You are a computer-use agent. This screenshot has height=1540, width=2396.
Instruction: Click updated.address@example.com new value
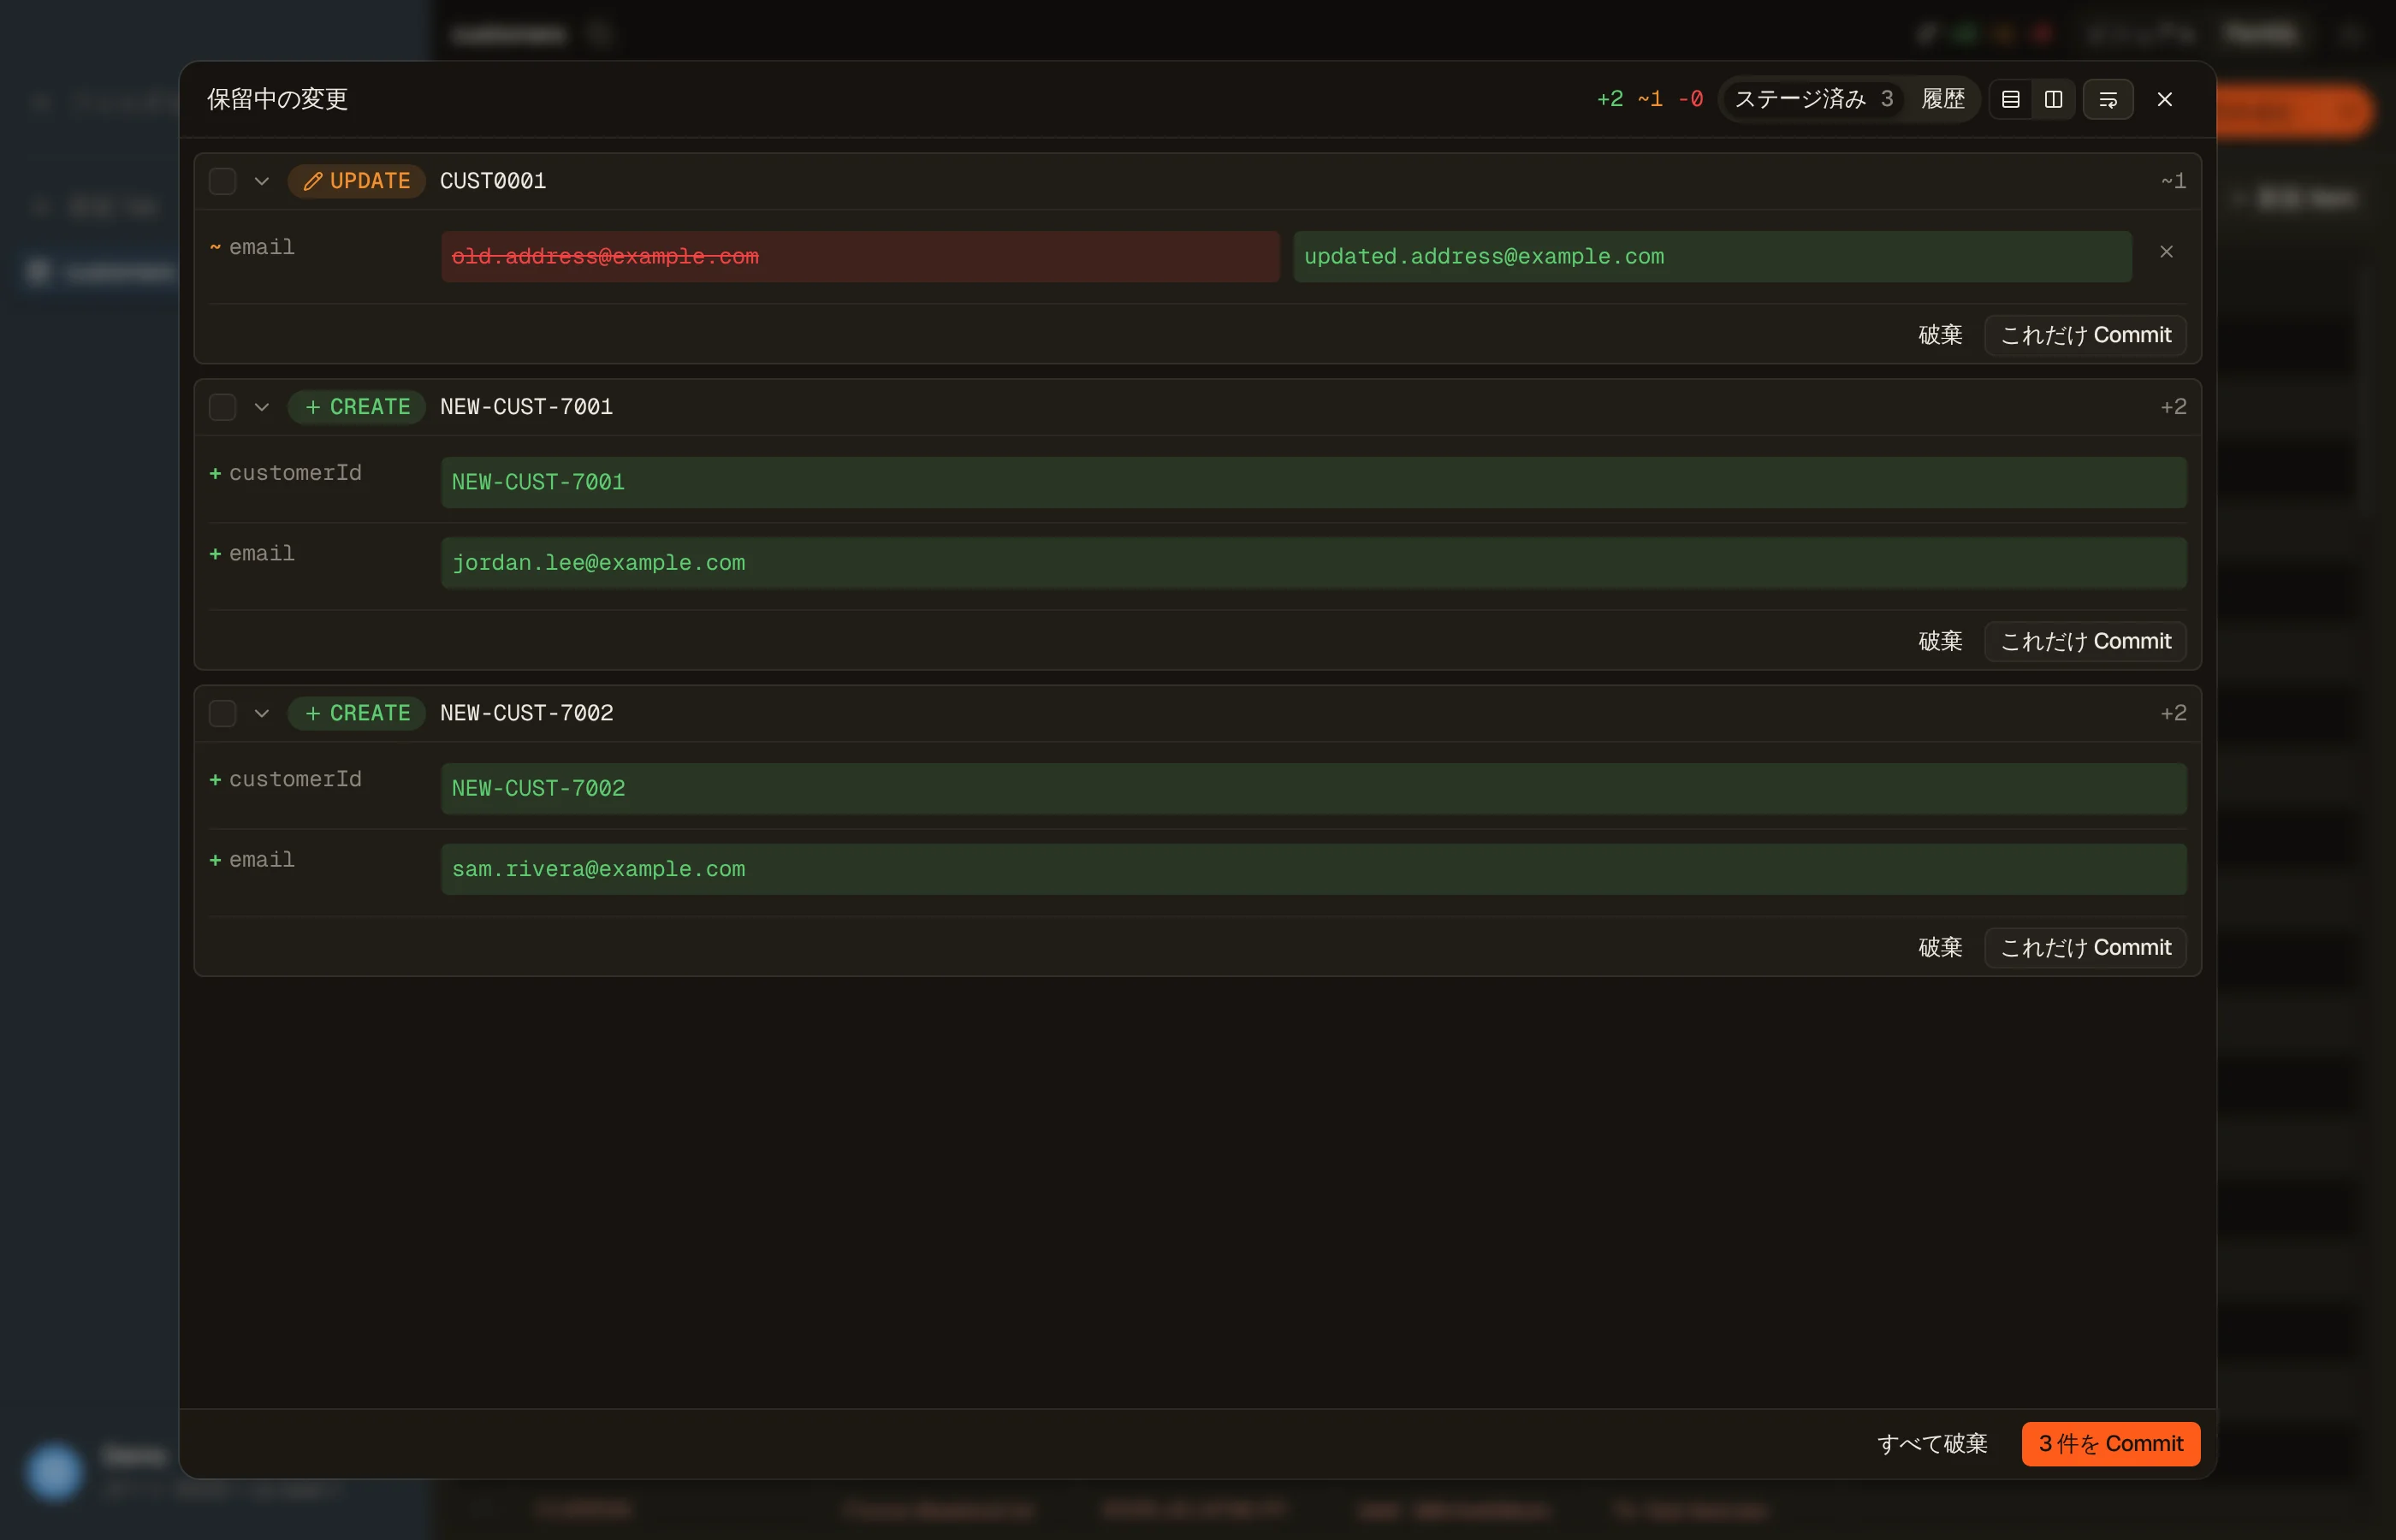tap(1712, 257)
